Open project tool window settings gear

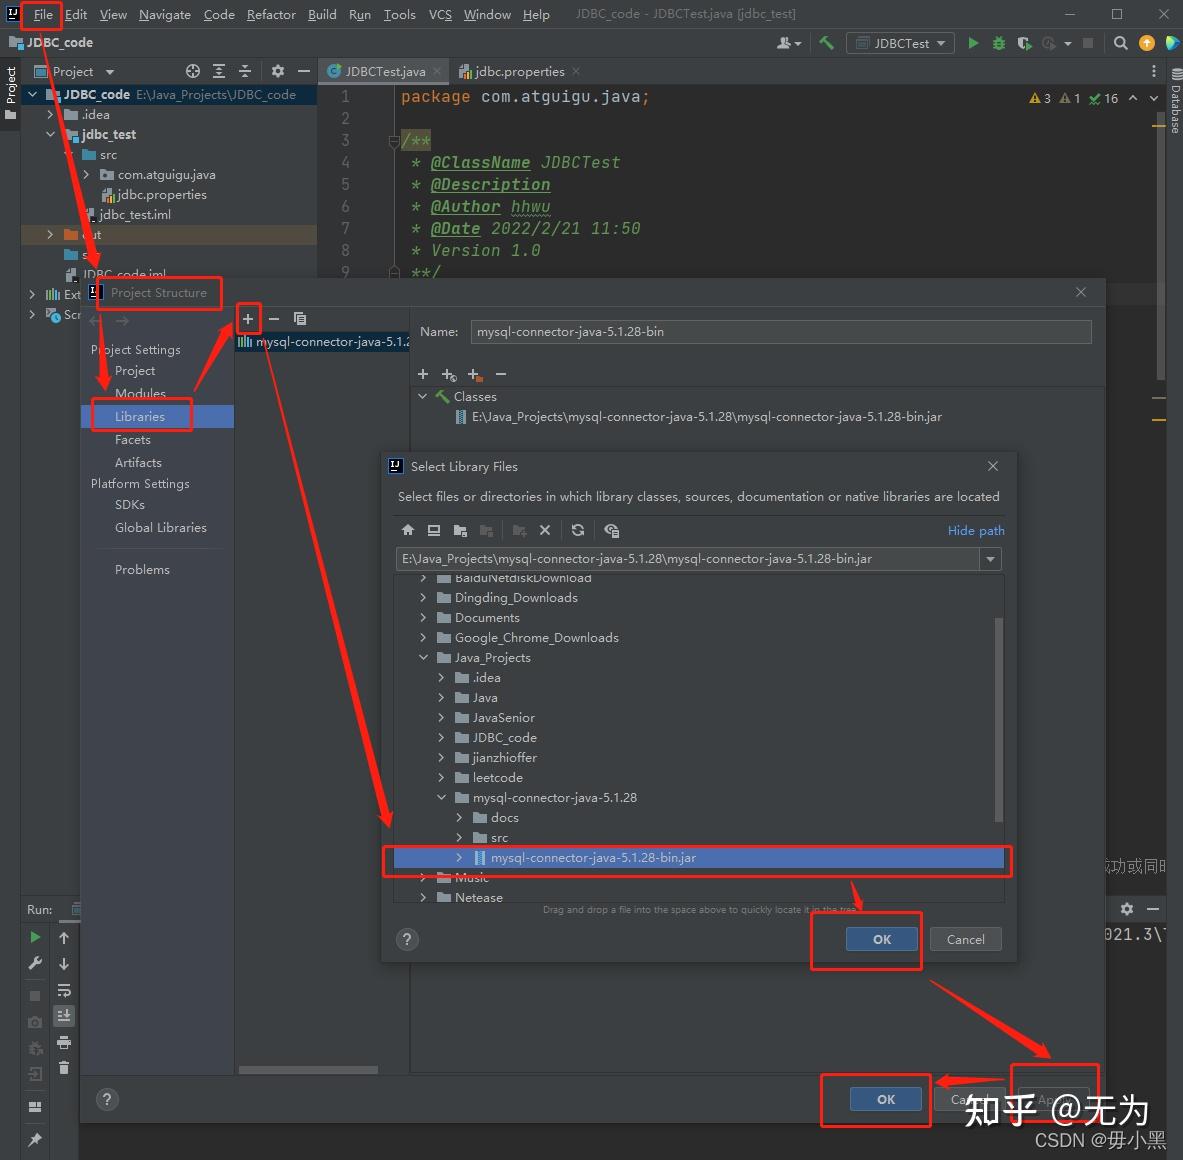point(278,71)
